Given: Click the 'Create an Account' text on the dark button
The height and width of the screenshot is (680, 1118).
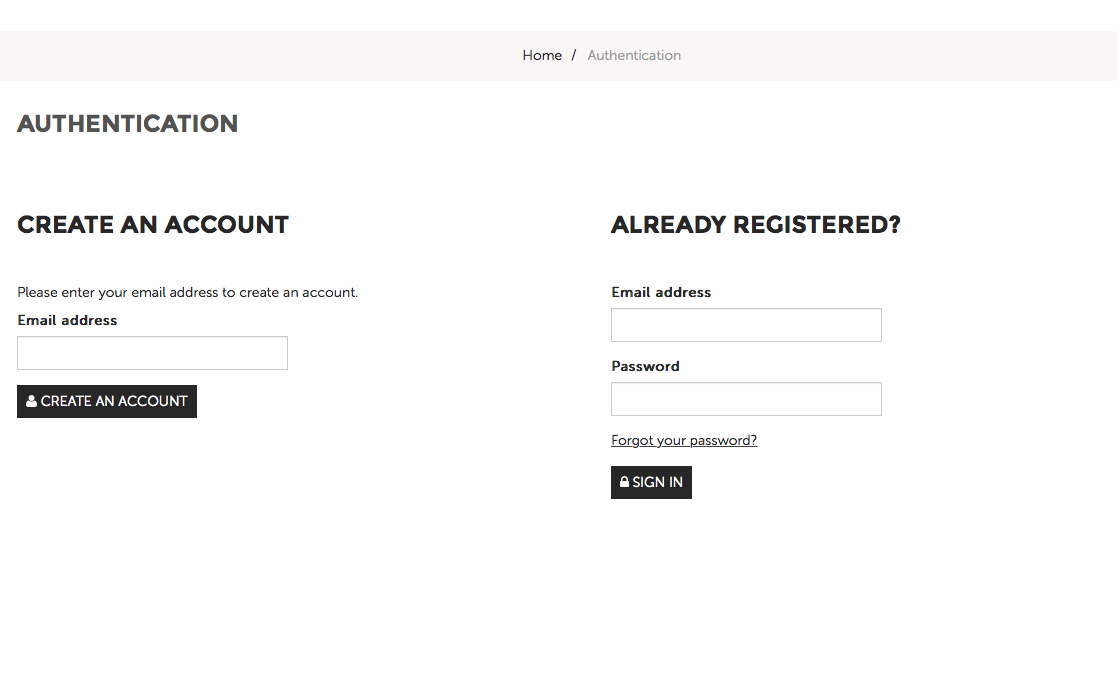Looking at the screenshot, I should pos(114,401).
